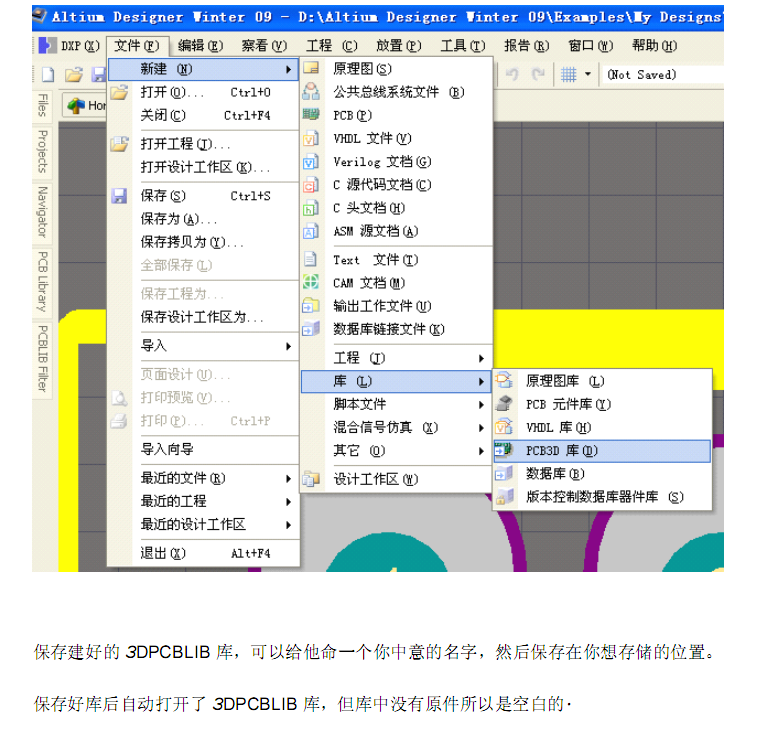The width and height of the screenshot is (784, 754).
Task: Open the 工具 (T) menu
Action: (x=462, y=46)
